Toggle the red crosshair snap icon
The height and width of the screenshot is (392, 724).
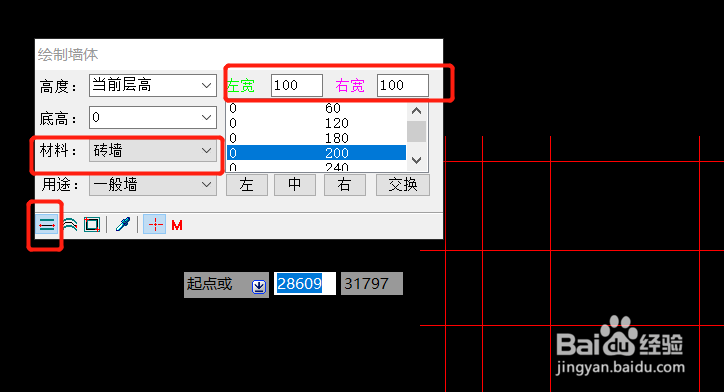pyautogui.click(x=155, y=225)
